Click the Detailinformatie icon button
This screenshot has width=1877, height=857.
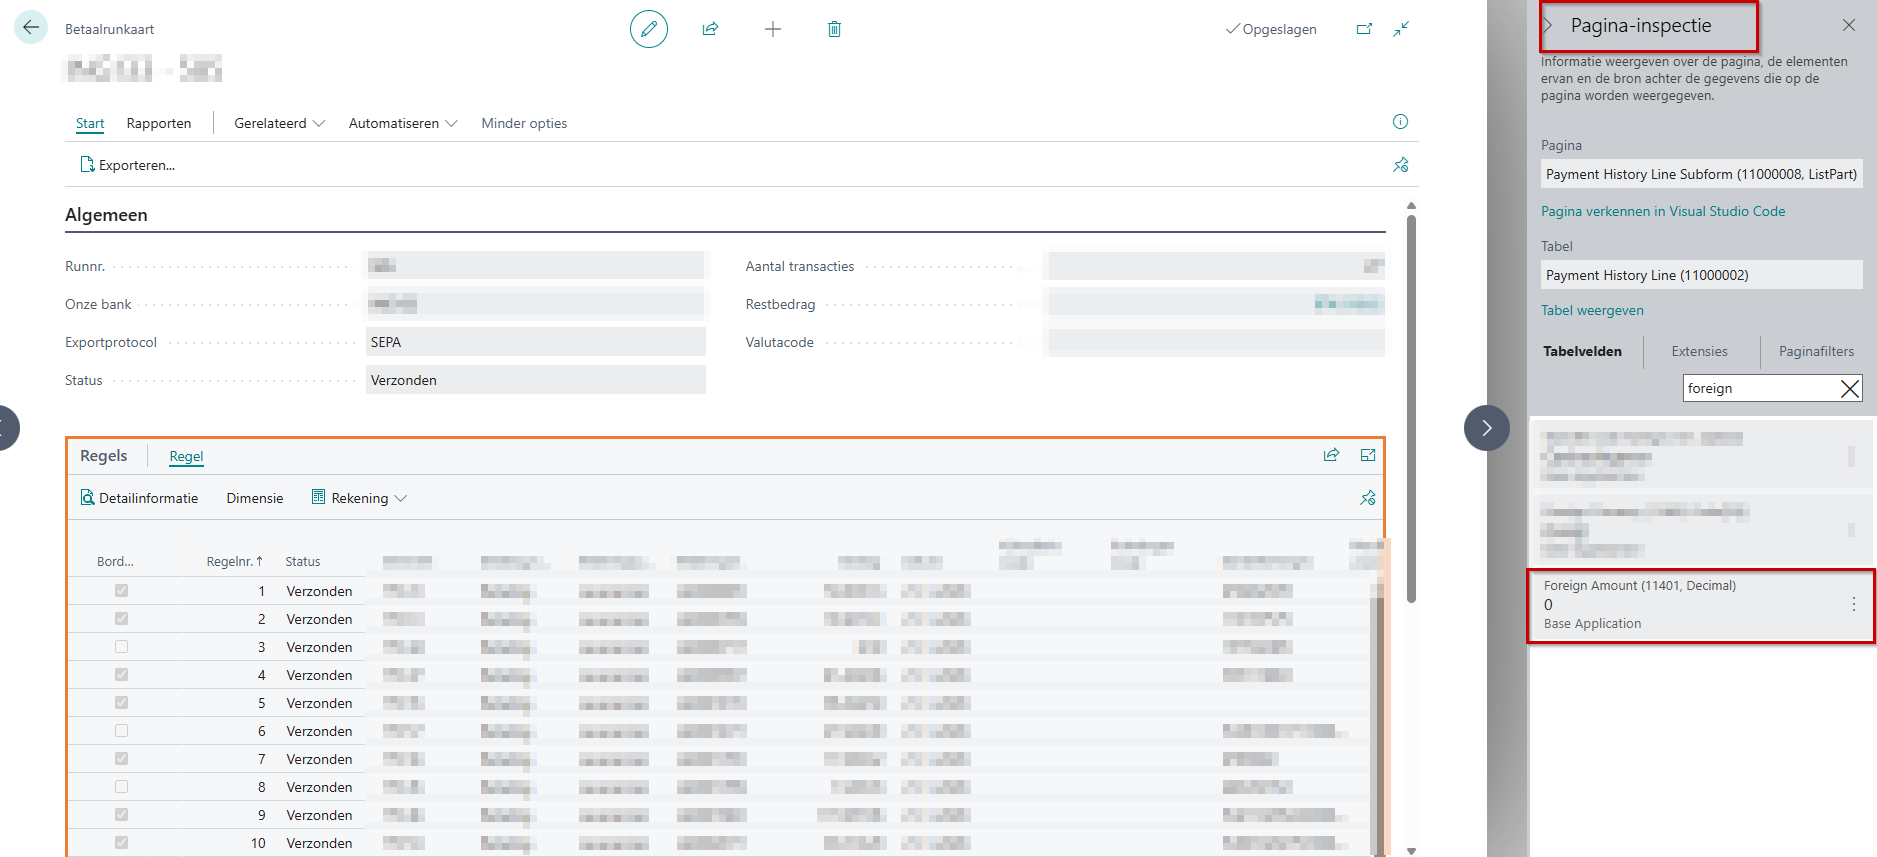[139, 498]
